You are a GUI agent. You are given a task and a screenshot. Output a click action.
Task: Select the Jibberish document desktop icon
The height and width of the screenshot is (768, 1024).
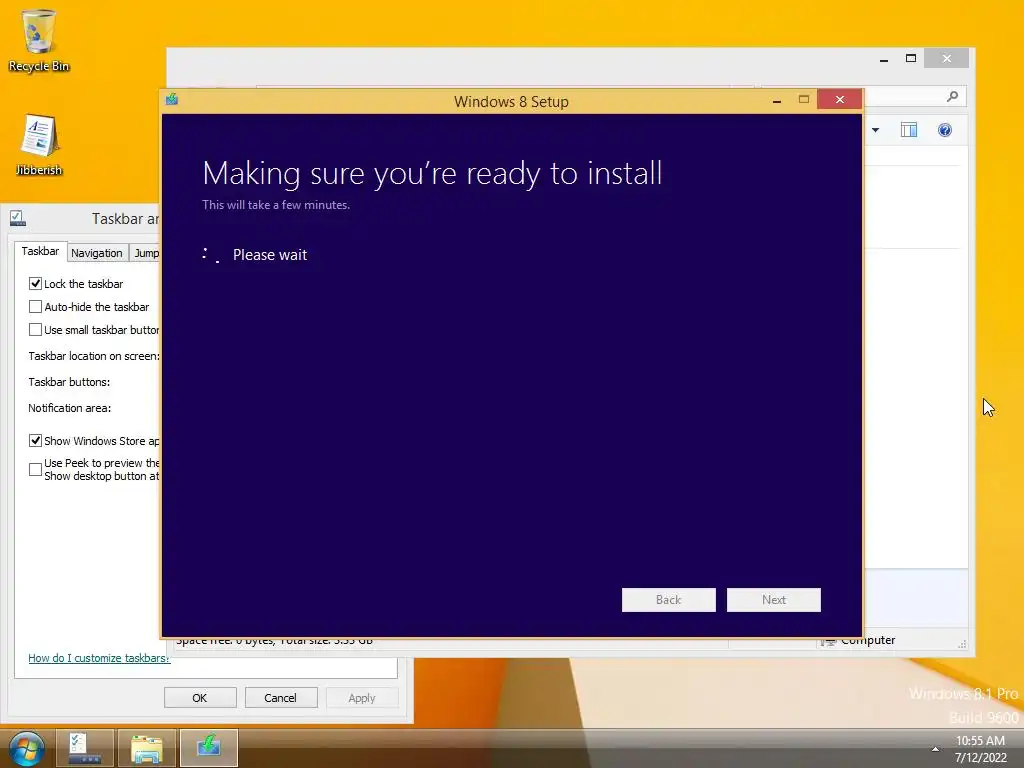(x=39, y=145)
